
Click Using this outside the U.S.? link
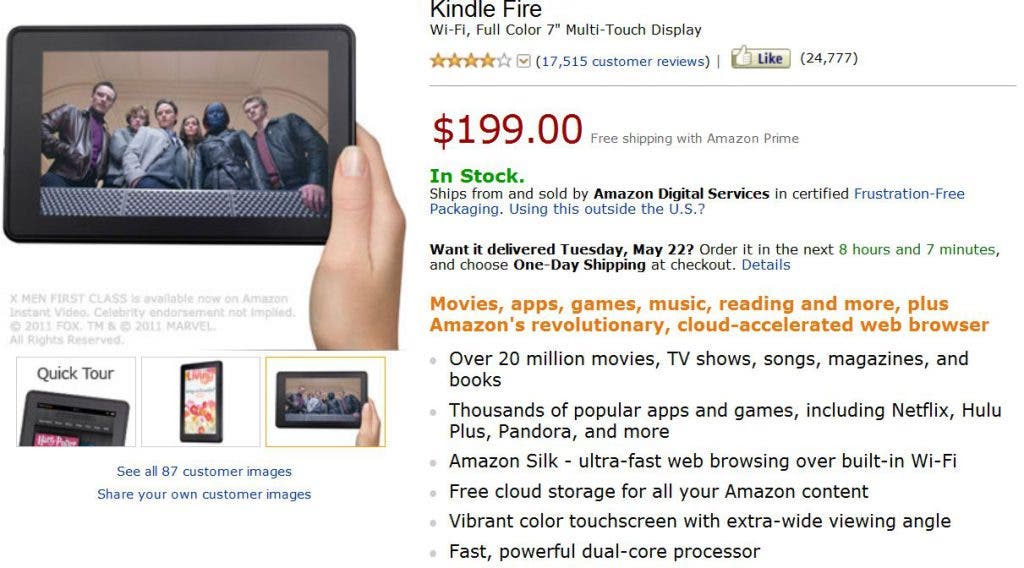click(607, 209)
